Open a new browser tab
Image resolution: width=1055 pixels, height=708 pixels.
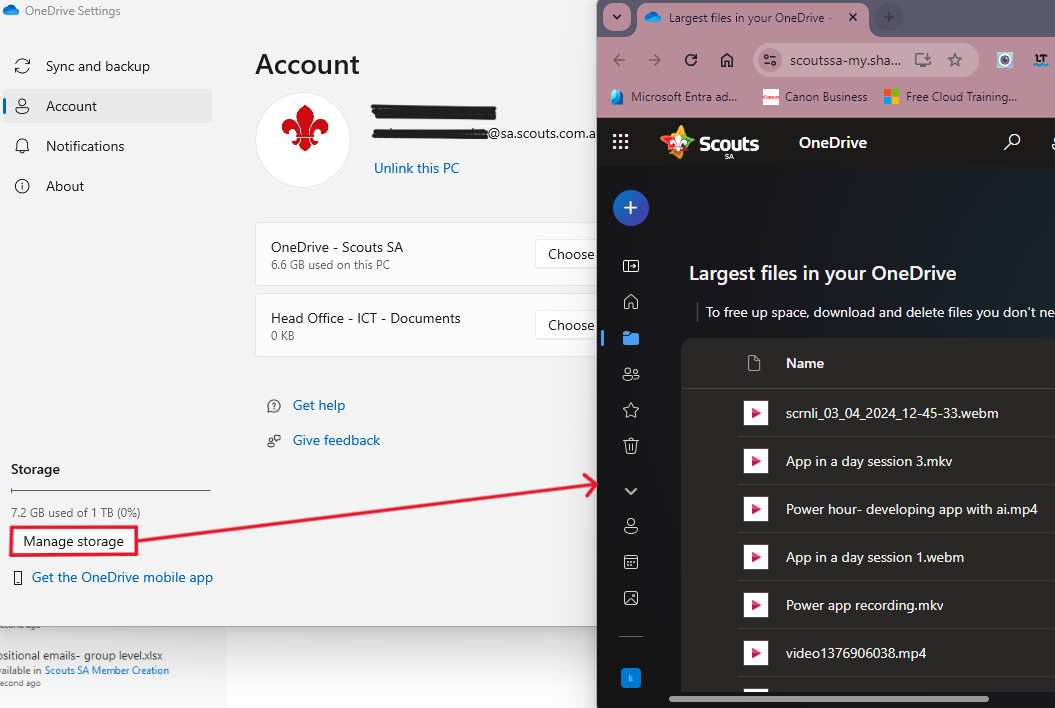point(889,17)
